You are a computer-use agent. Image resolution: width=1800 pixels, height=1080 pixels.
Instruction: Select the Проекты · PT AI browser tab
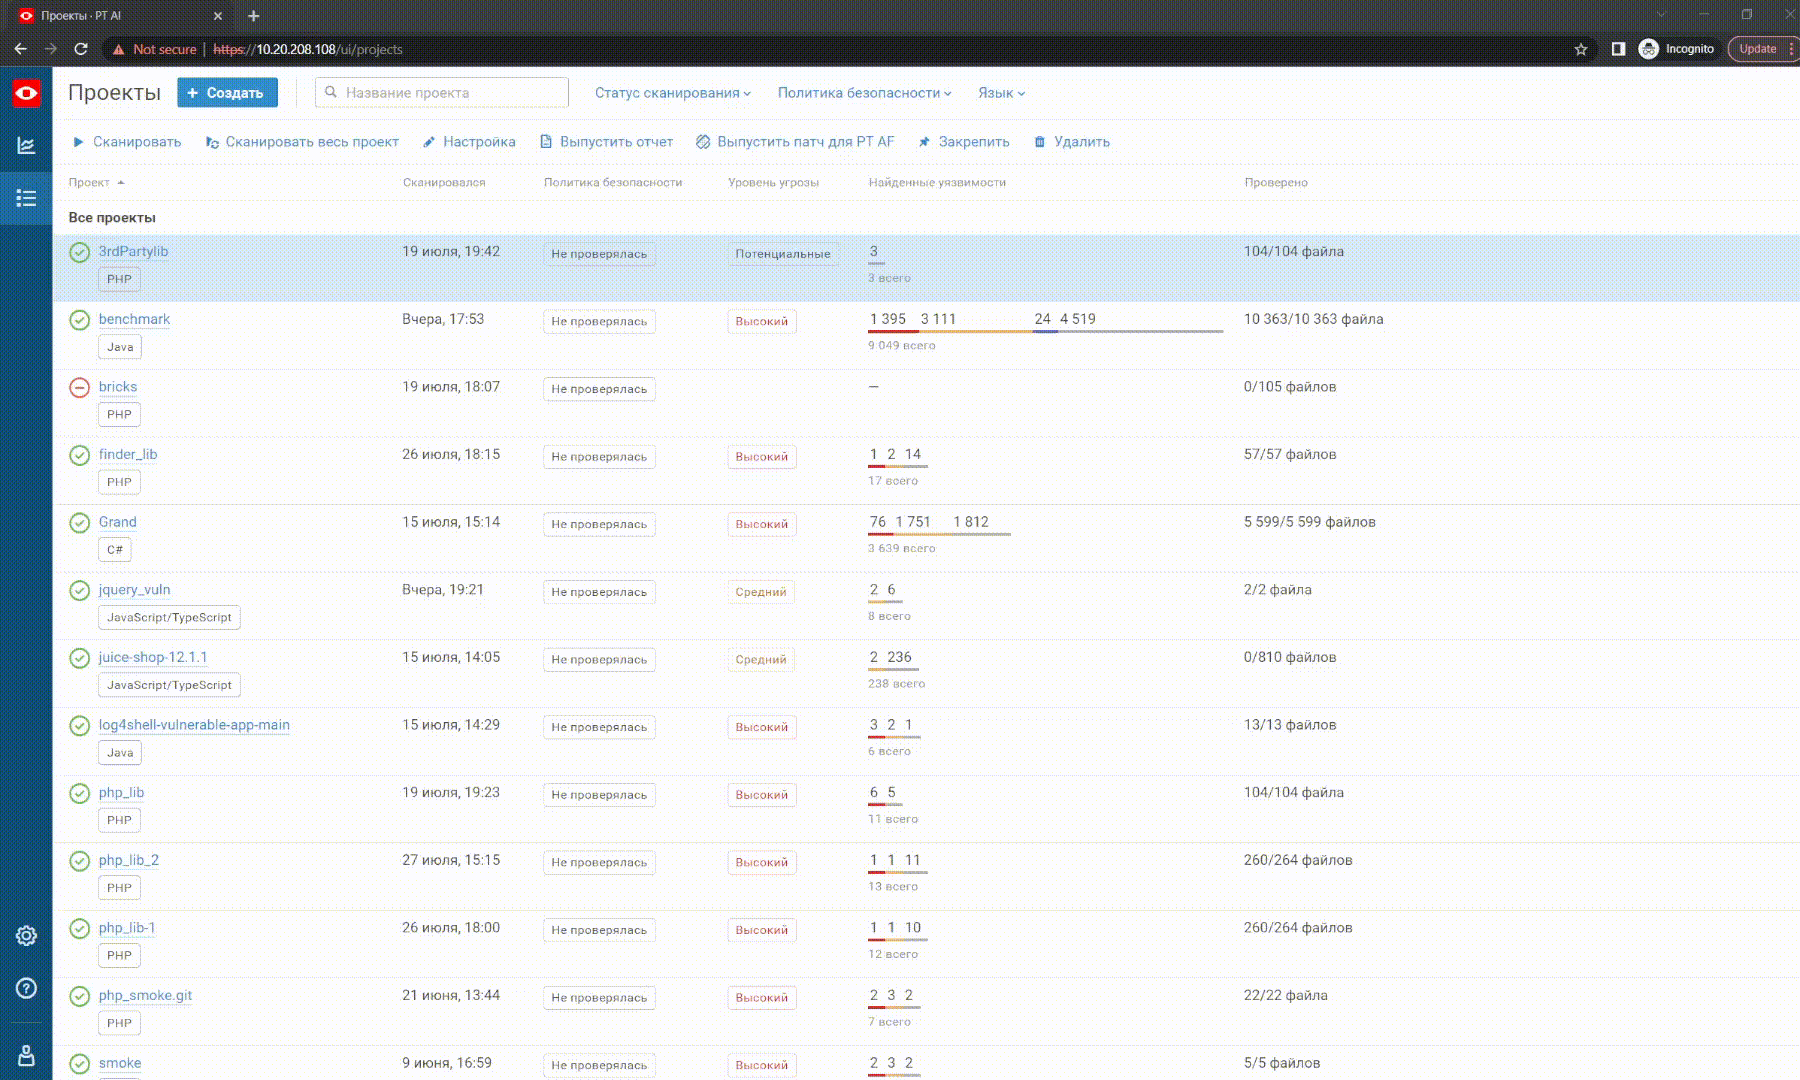(x=120, y=16)
